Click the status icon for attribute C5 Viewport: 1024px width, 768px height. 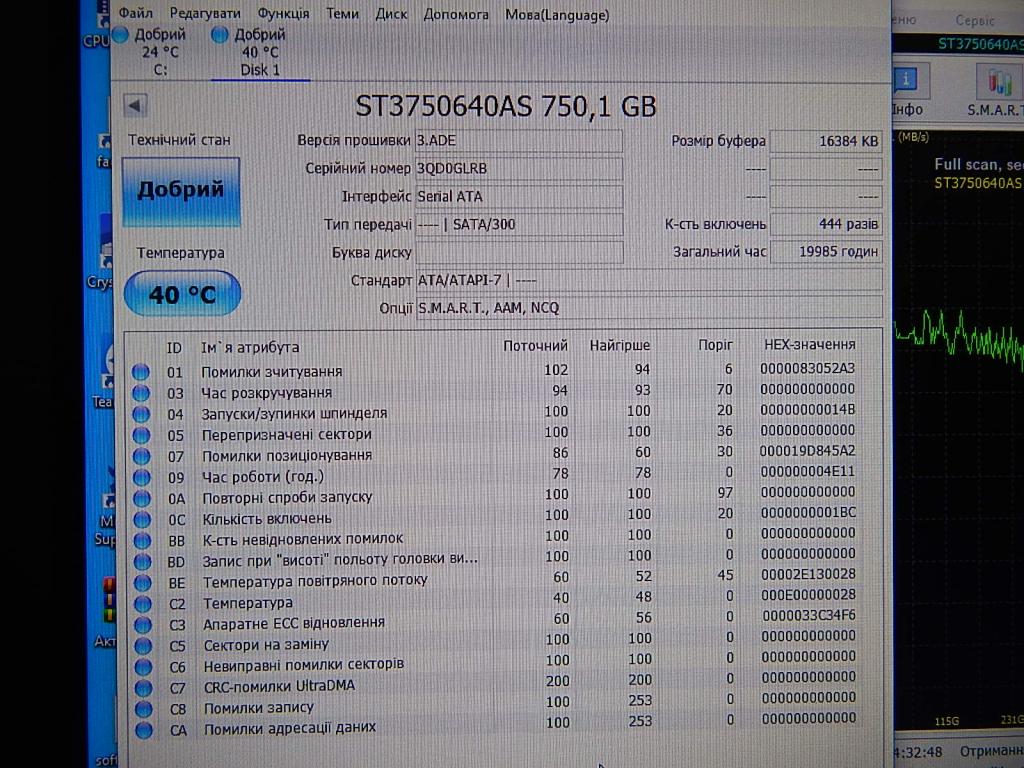[142, 646]
